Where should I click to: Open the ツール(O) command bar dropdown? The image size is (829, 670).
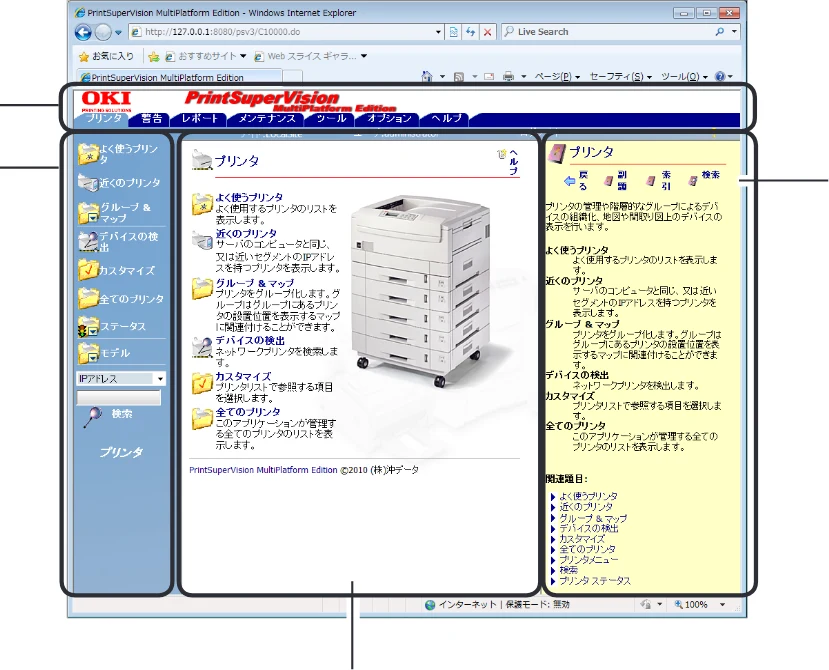click(x=684, y=77)
